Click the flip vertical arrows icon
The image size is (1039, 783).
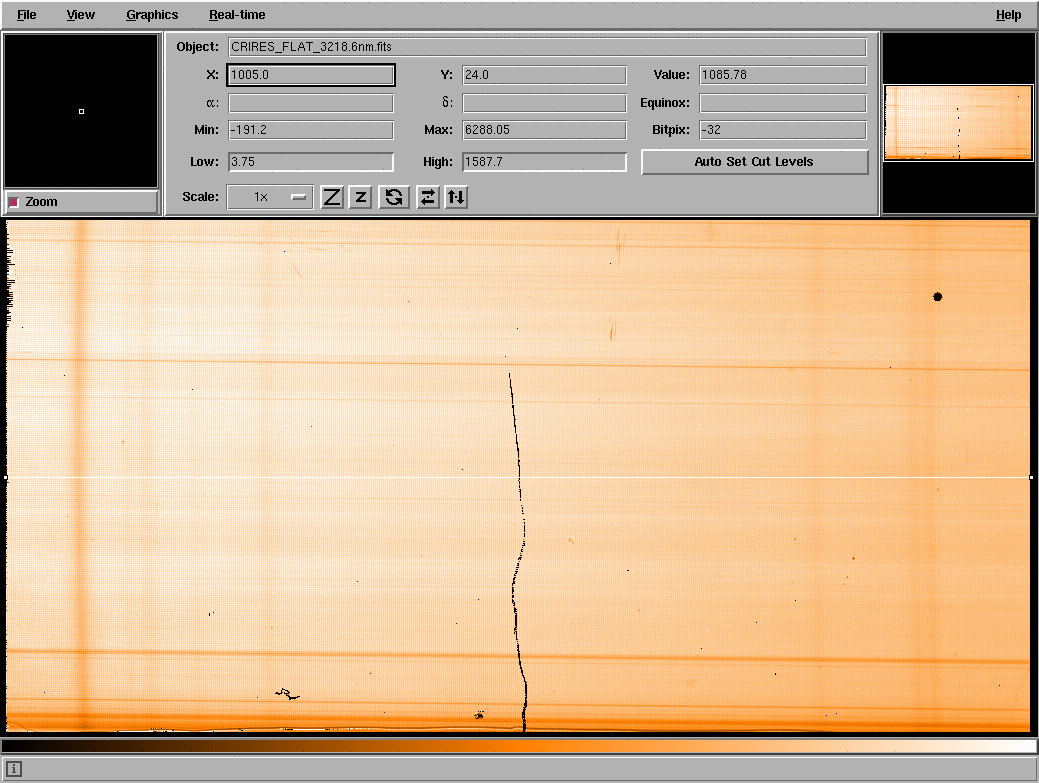click(x=457, y=197)
